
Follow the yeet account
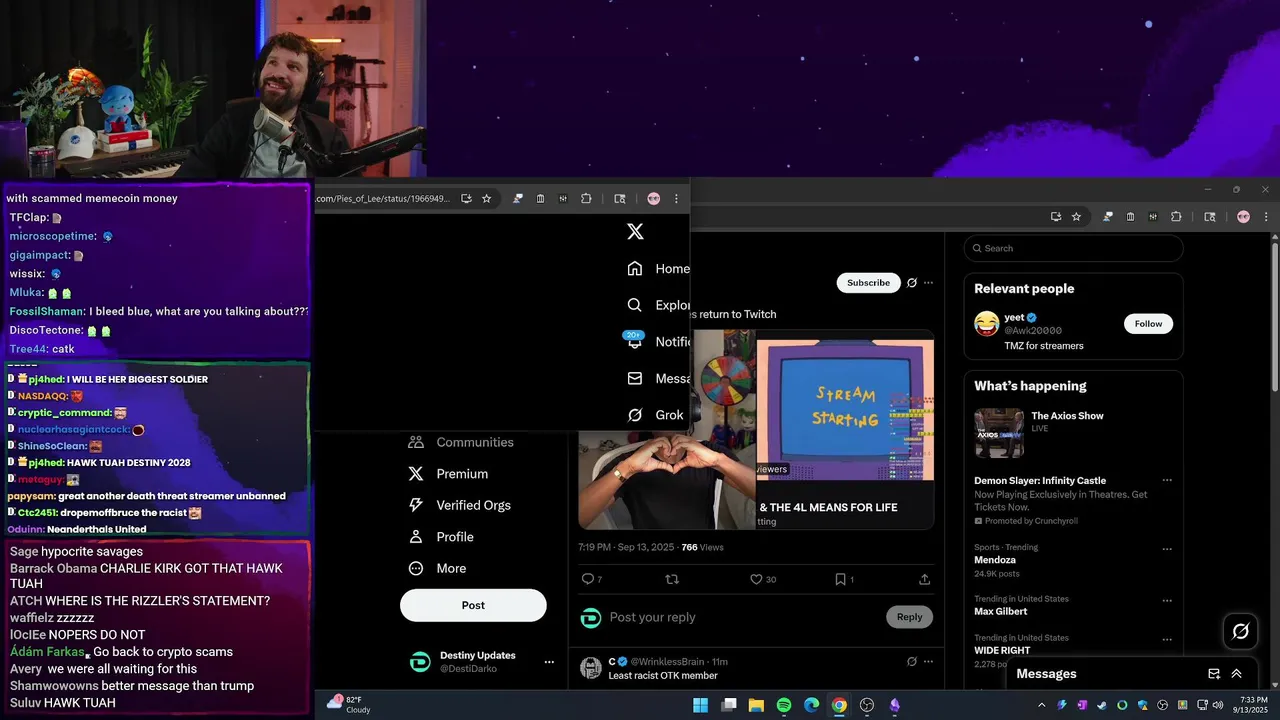pyautogui.click(x=1148, y=323)
